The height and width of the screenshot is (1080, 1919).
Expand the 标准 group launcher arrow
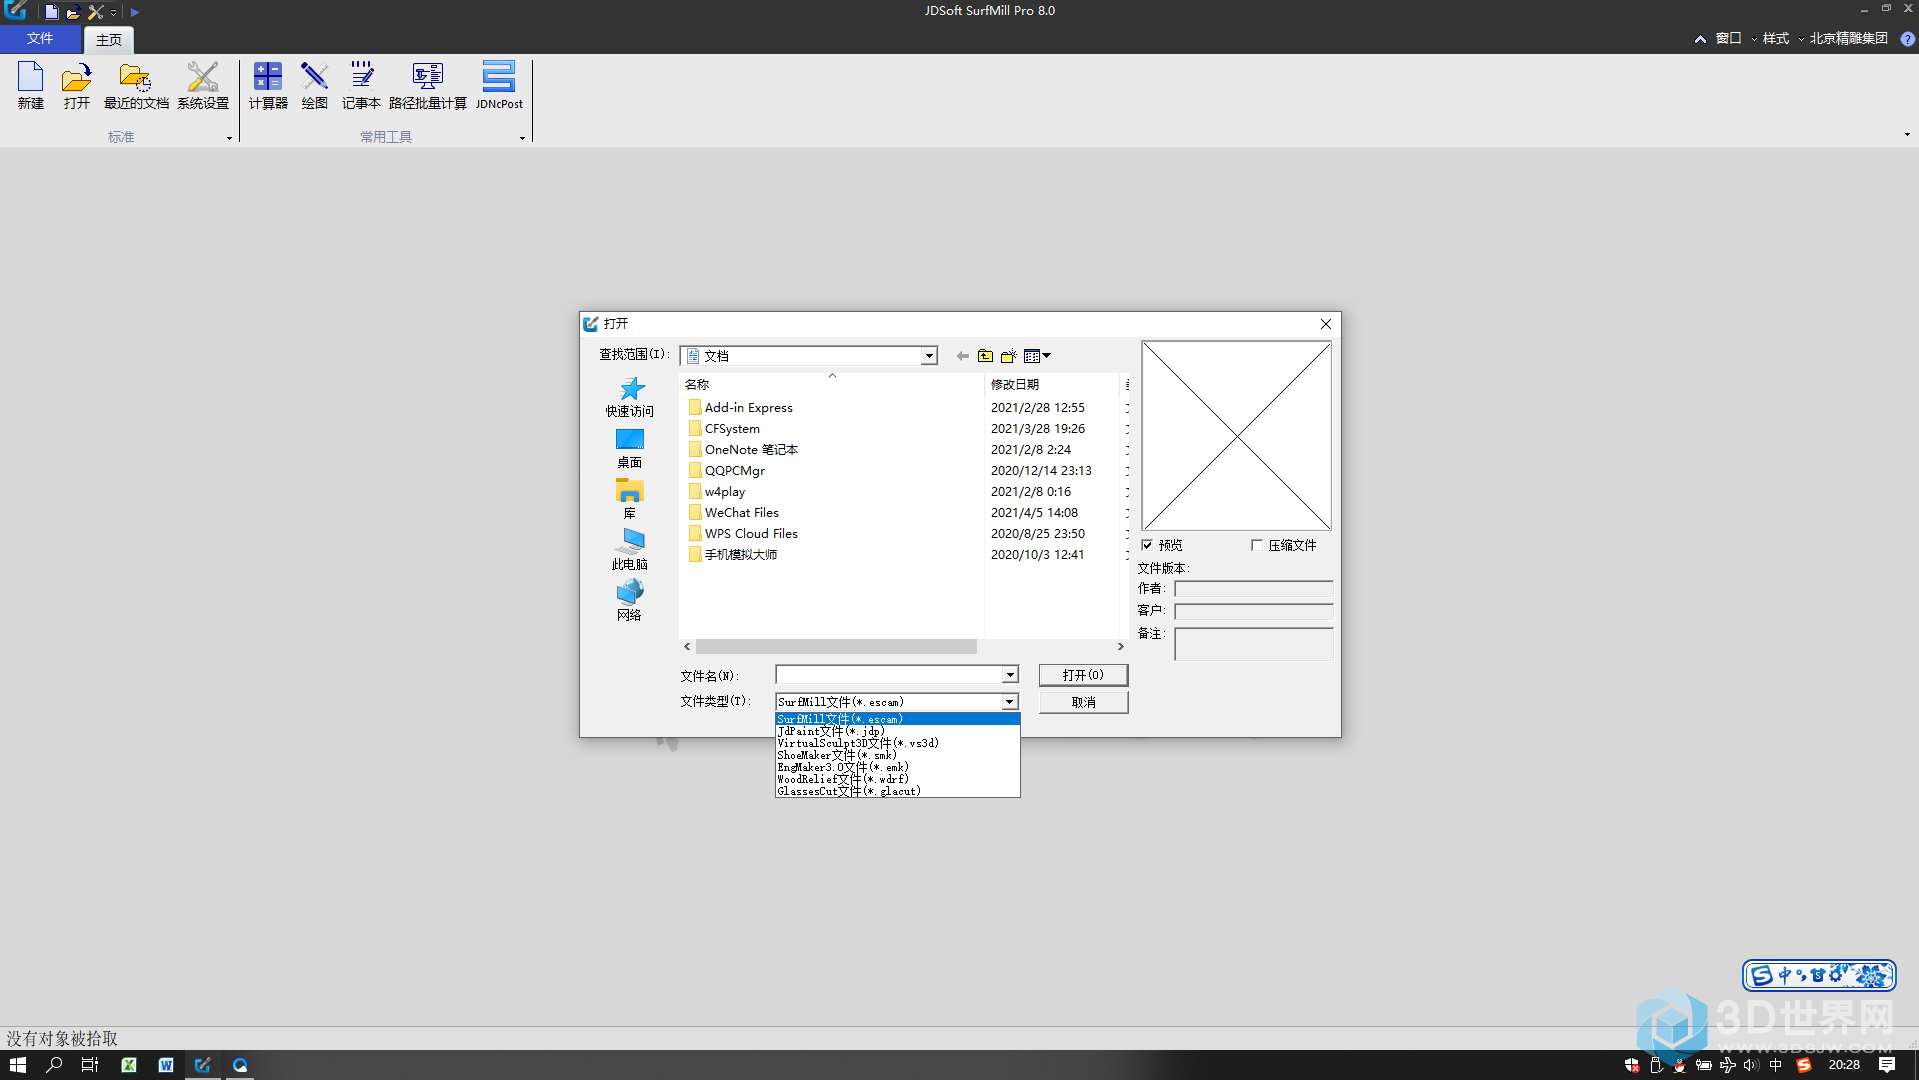click(x=229, y=138)
